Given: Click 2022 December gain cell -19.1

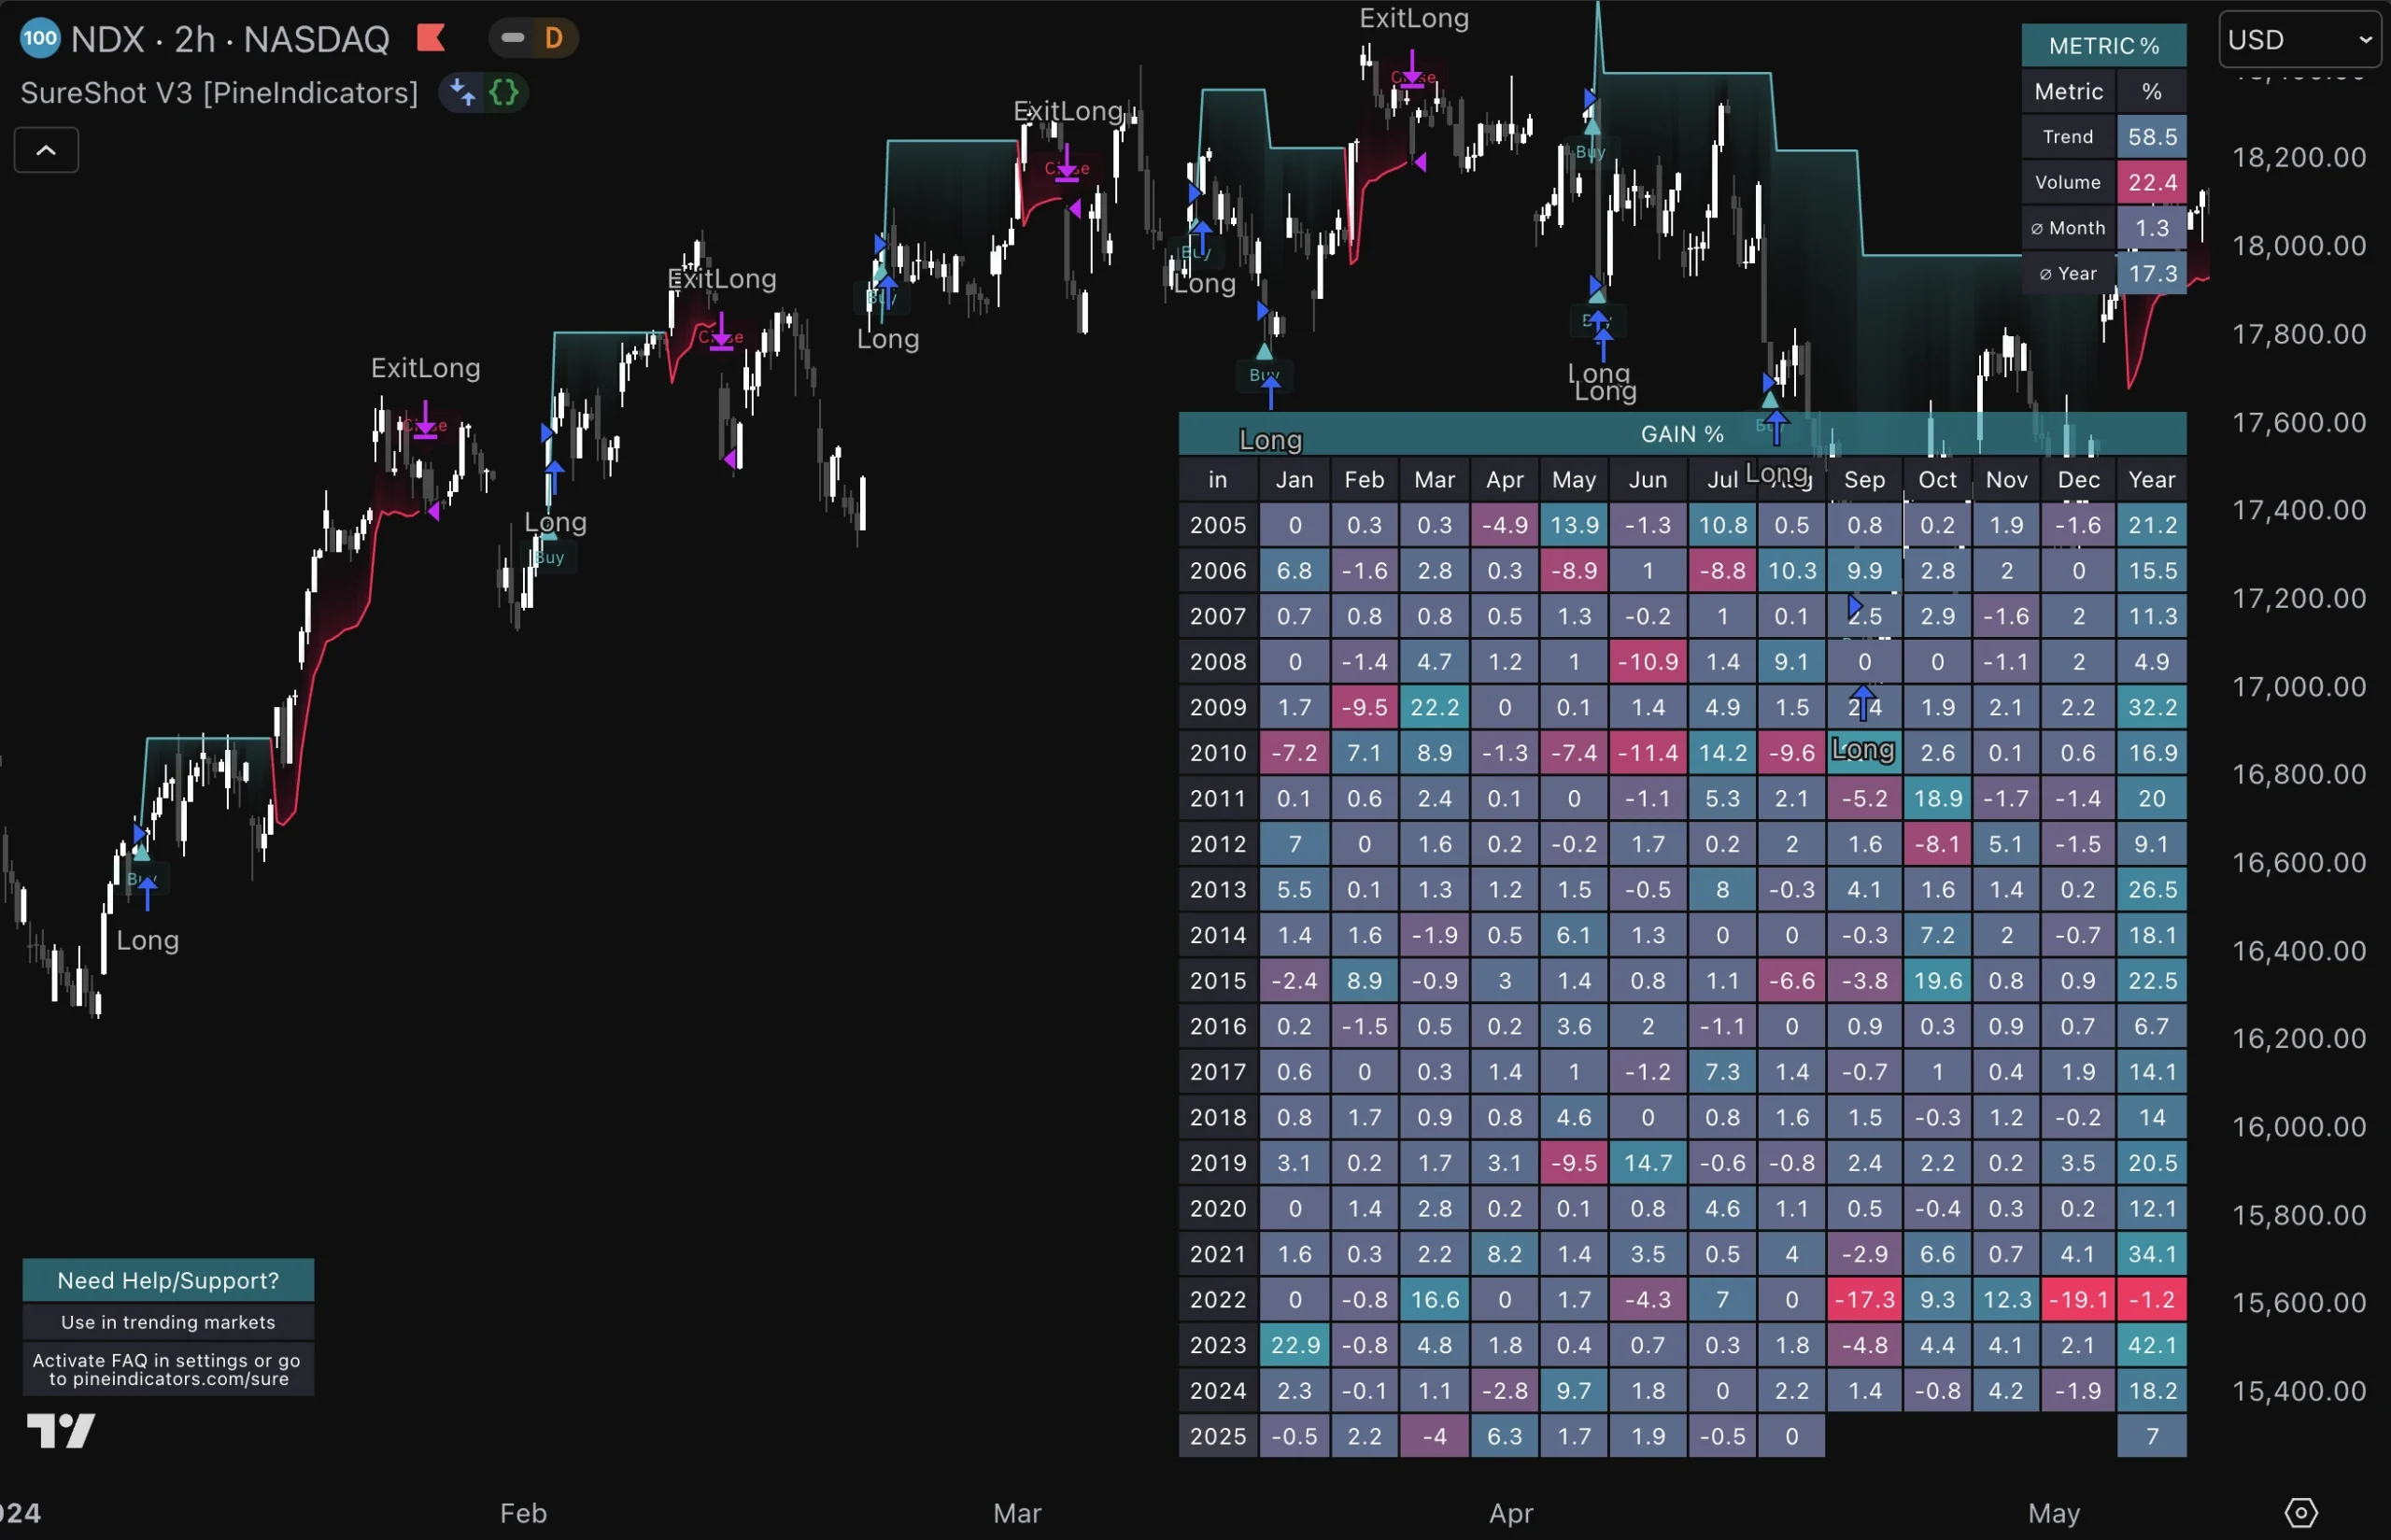Looking at the screenshot, I should tap(2078, 1300).
